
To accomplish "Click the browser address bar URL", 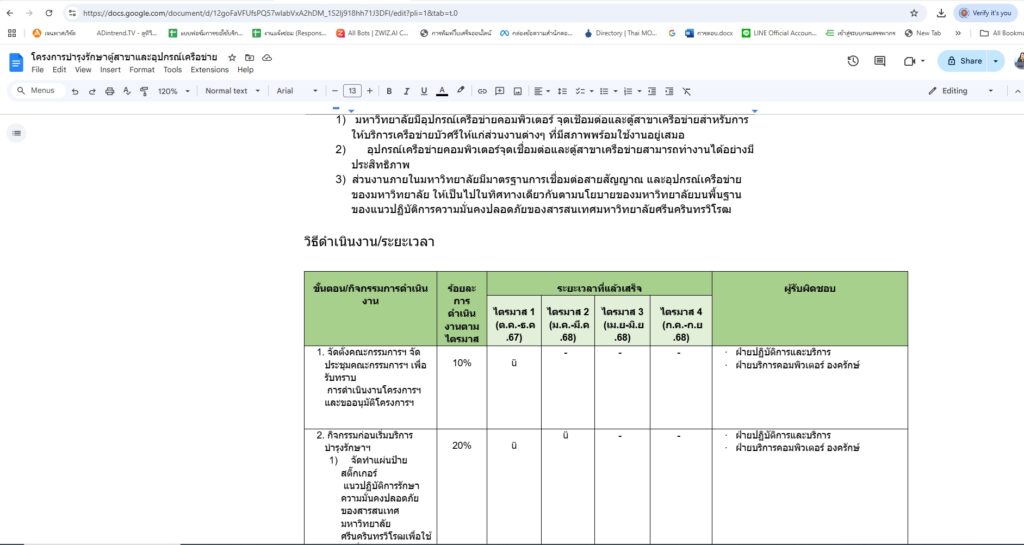I will (x=270, y=13).
